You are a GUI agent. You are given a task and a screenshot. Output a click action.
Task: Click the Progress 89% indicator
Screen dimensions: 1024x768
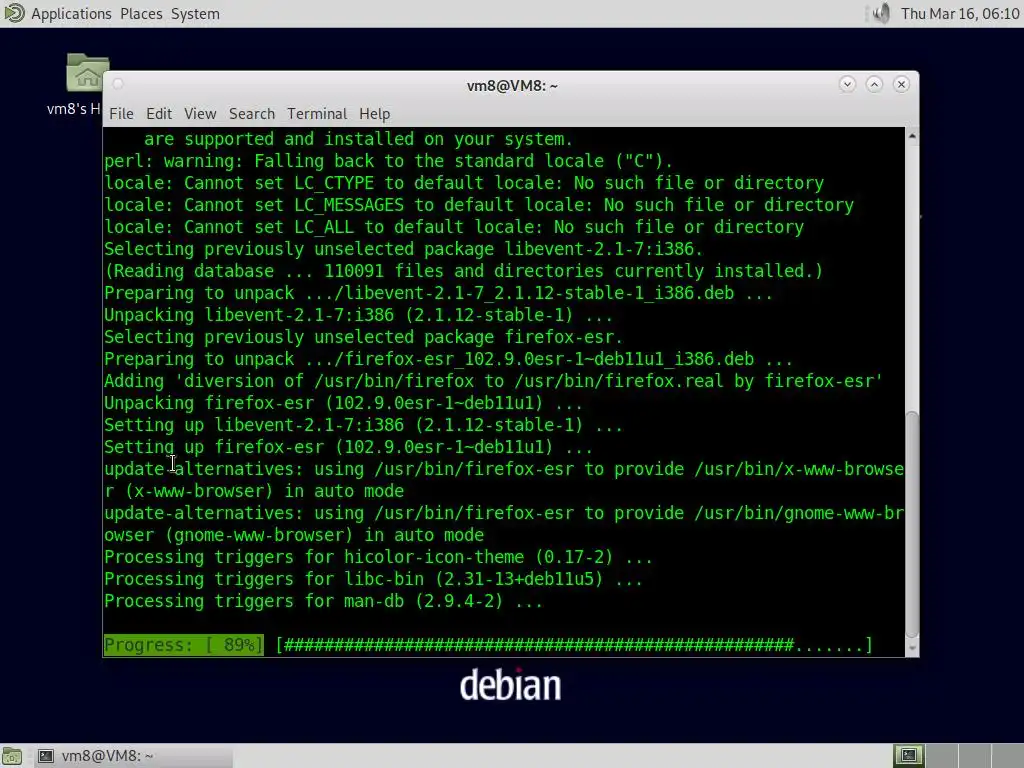coord(184,645)
